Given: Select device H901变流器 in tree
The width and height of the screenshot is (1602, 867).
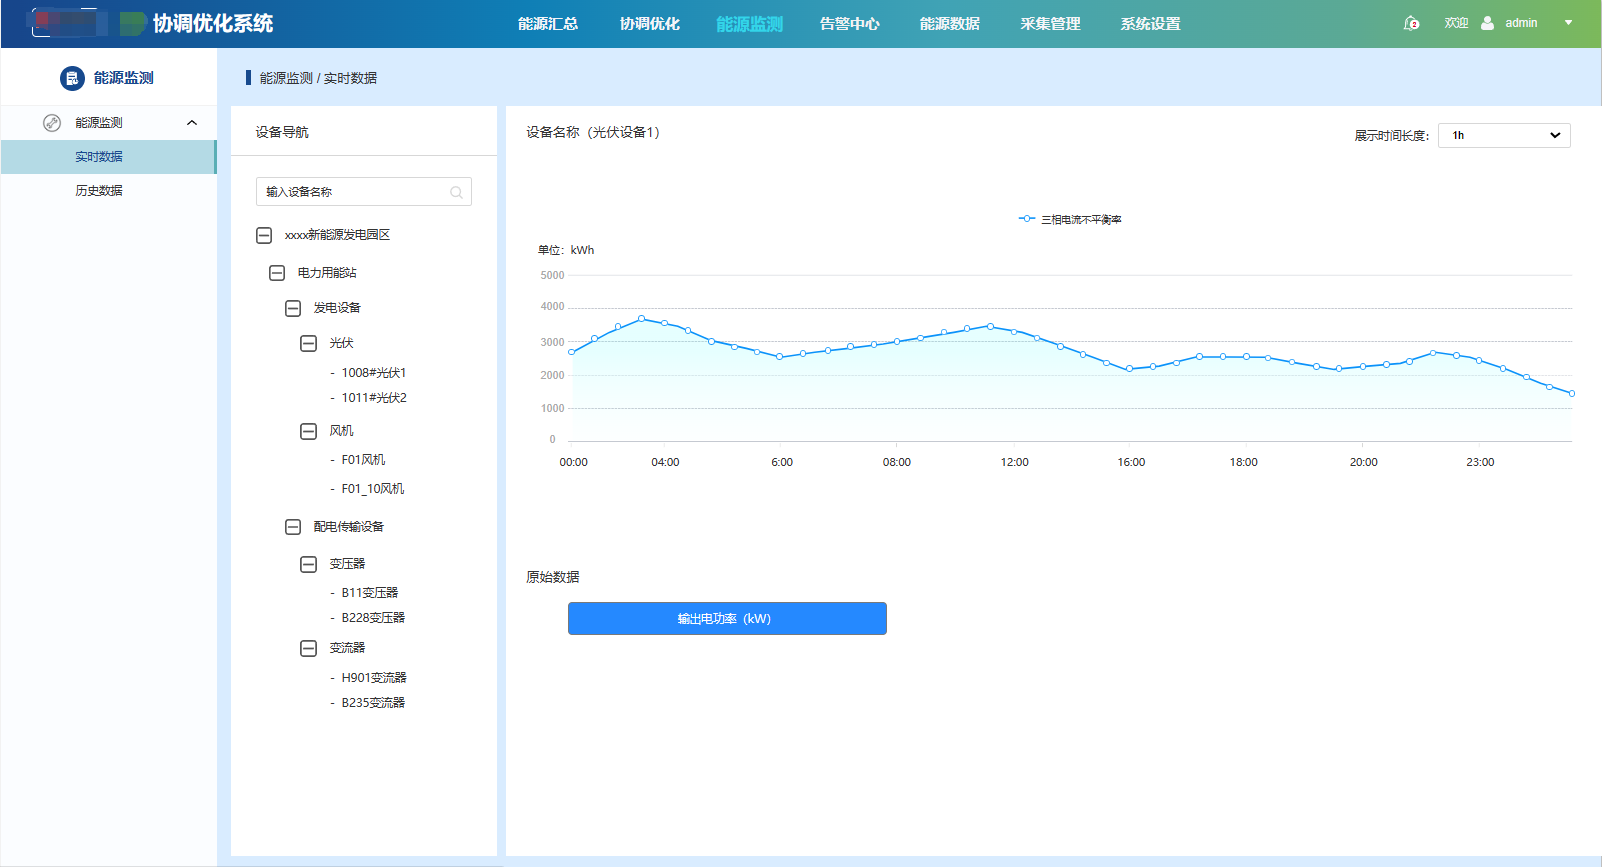Looking at the screenshot, I should (374, 678).
